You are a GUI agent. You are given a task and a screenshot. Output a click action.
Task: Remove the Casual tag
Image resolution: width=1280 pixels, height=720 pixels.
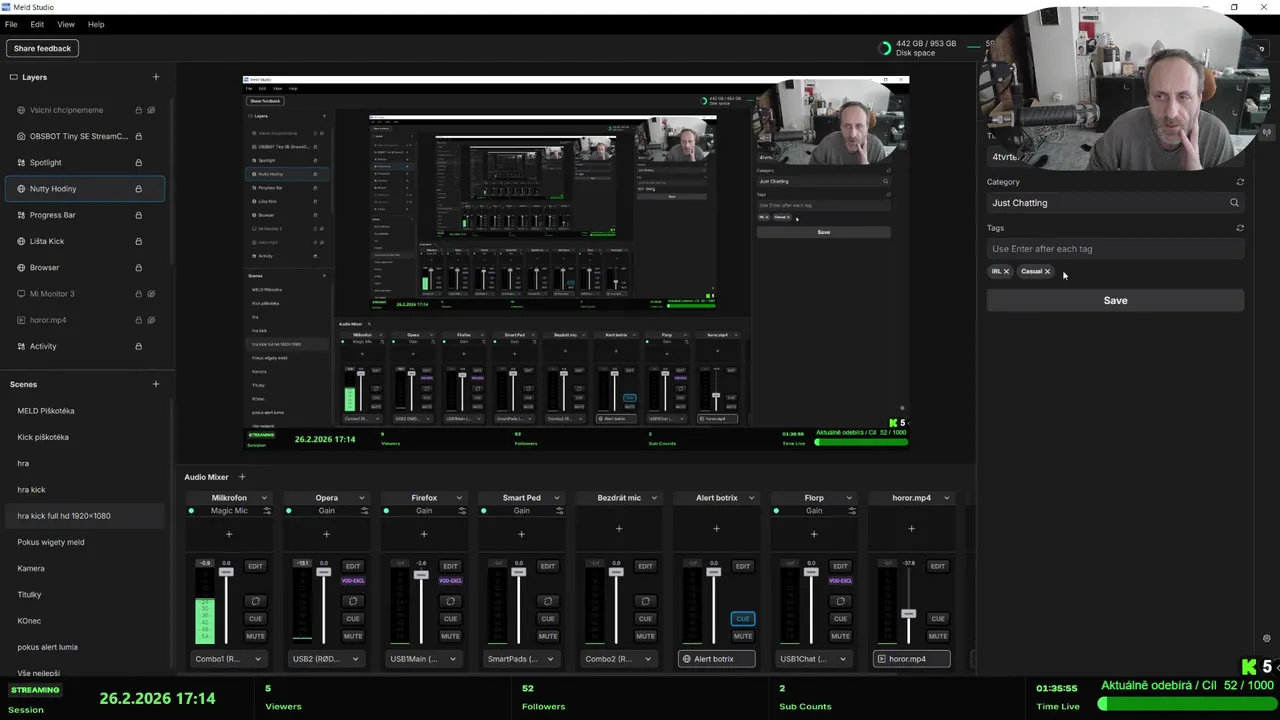[1047, 272]
